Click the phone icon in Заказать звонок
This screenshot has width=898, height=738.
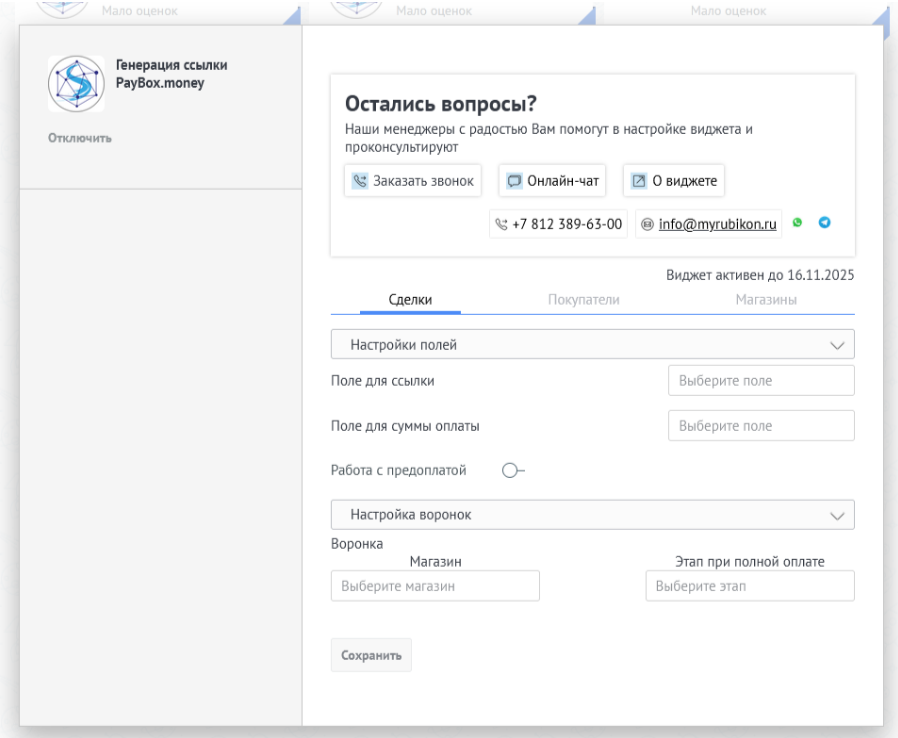point(360,181)
